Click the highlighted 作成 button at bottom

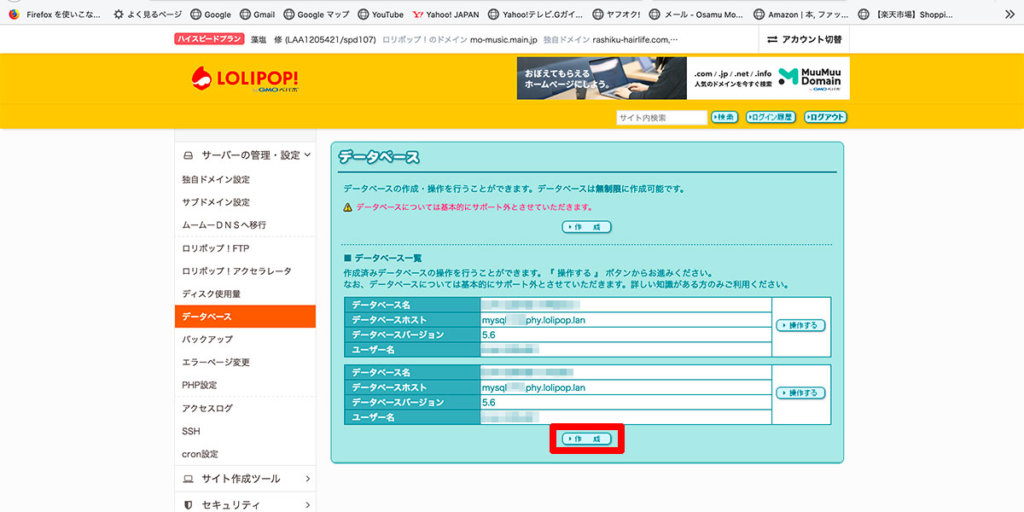click(x=586, y=439)
